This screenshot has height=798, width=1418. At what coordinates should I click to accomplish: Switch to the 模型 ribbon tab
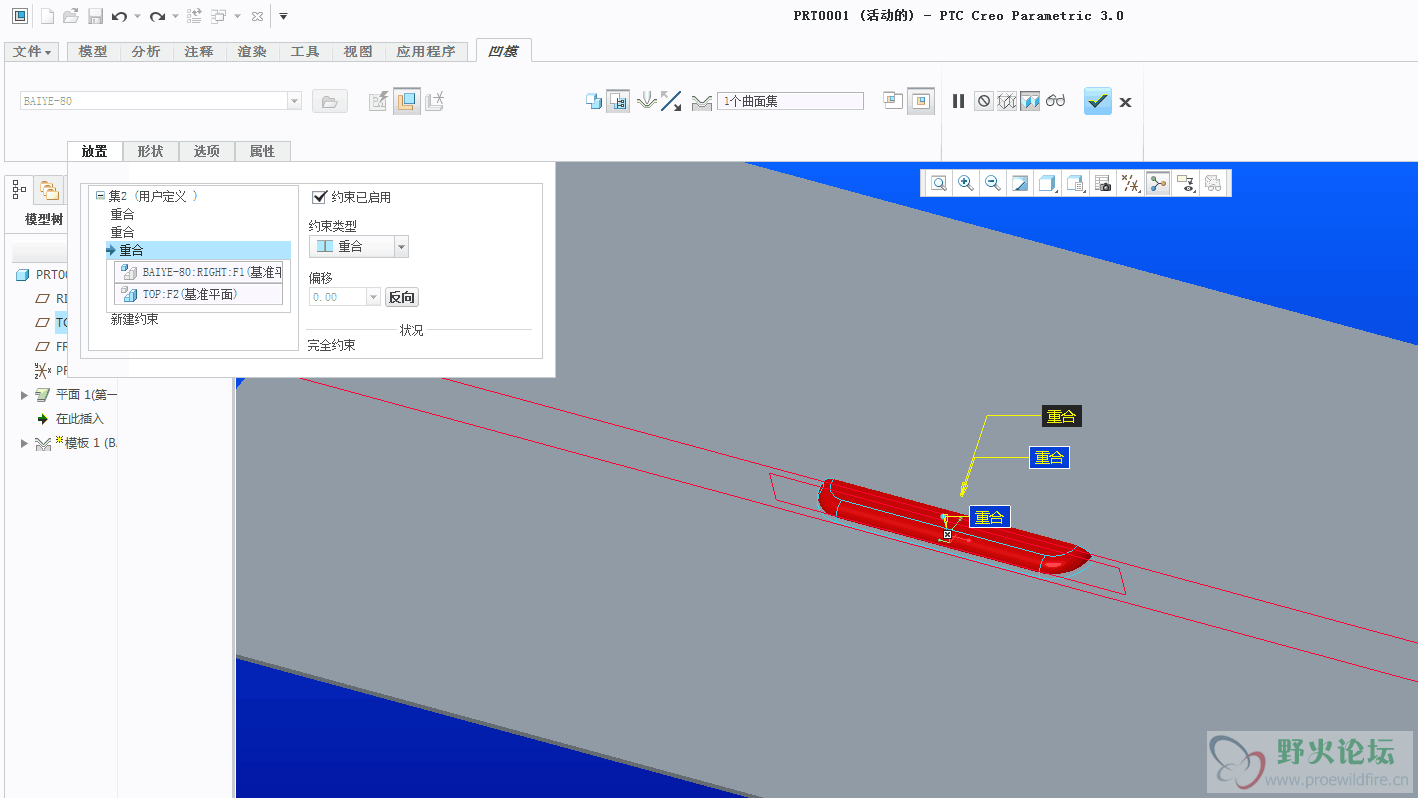click(93, 52)
